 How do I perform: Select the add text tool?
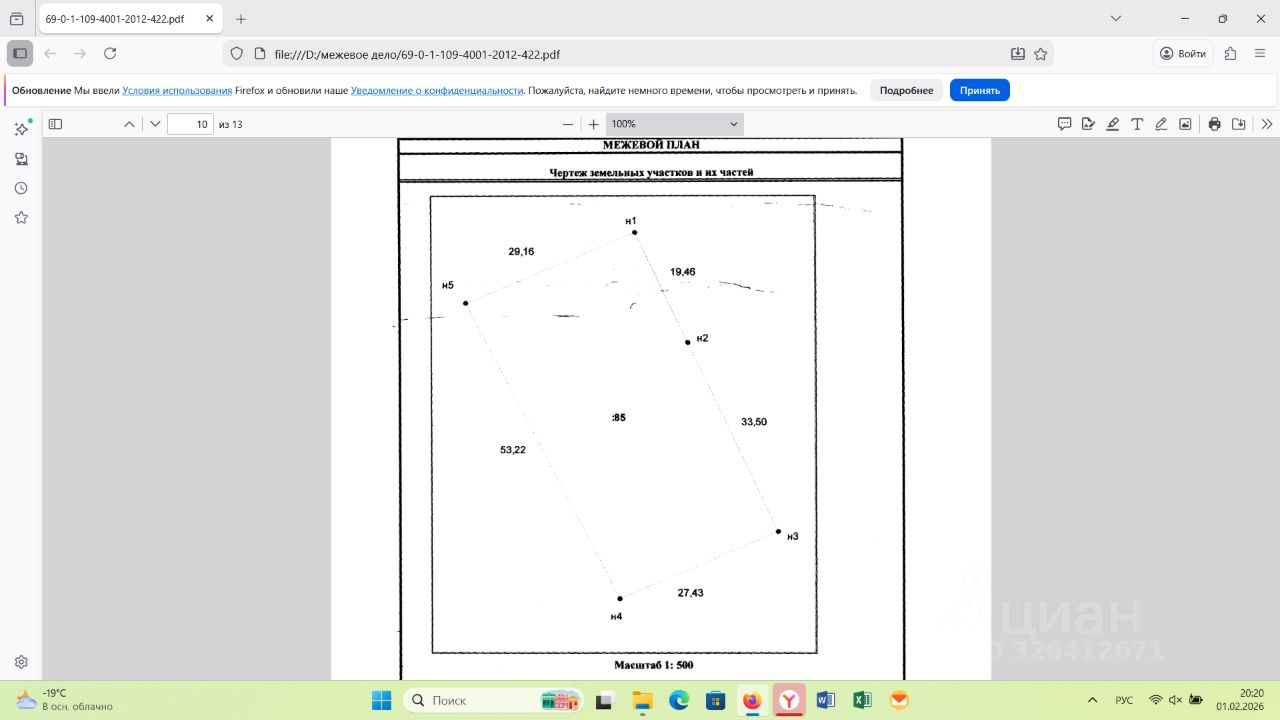1137,124
